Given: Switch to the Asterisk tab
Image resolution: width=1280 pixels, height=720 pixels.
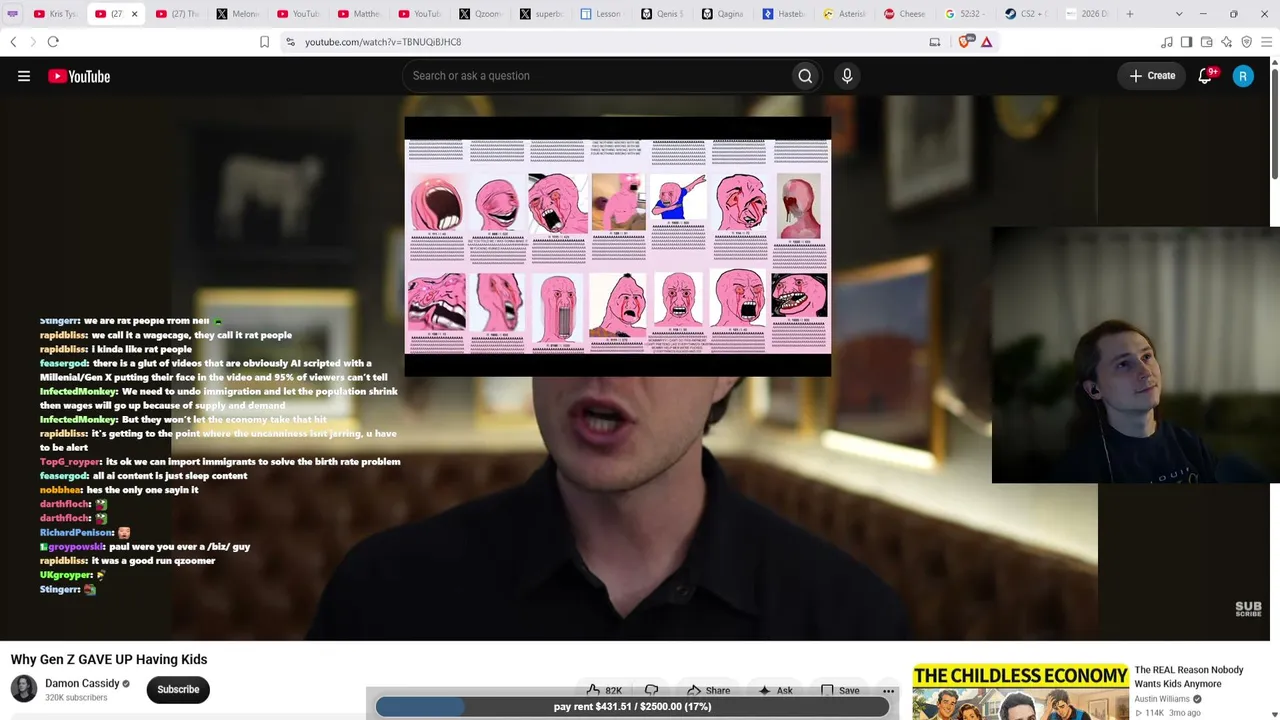Looking at the screenshot, I should 844,14.
